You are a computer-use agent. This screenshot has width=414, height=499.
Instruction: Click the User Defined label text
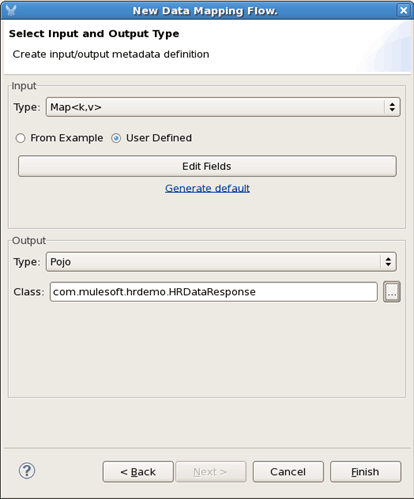(159, 138)
